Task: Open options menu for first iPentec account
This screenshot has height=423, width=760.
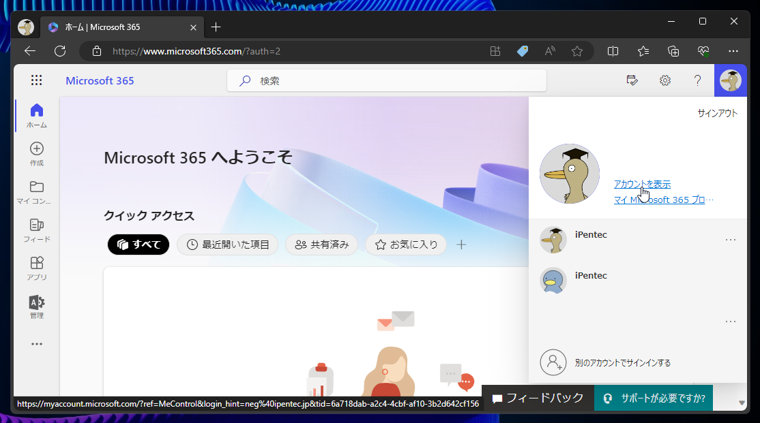Action: coord(730,240)
